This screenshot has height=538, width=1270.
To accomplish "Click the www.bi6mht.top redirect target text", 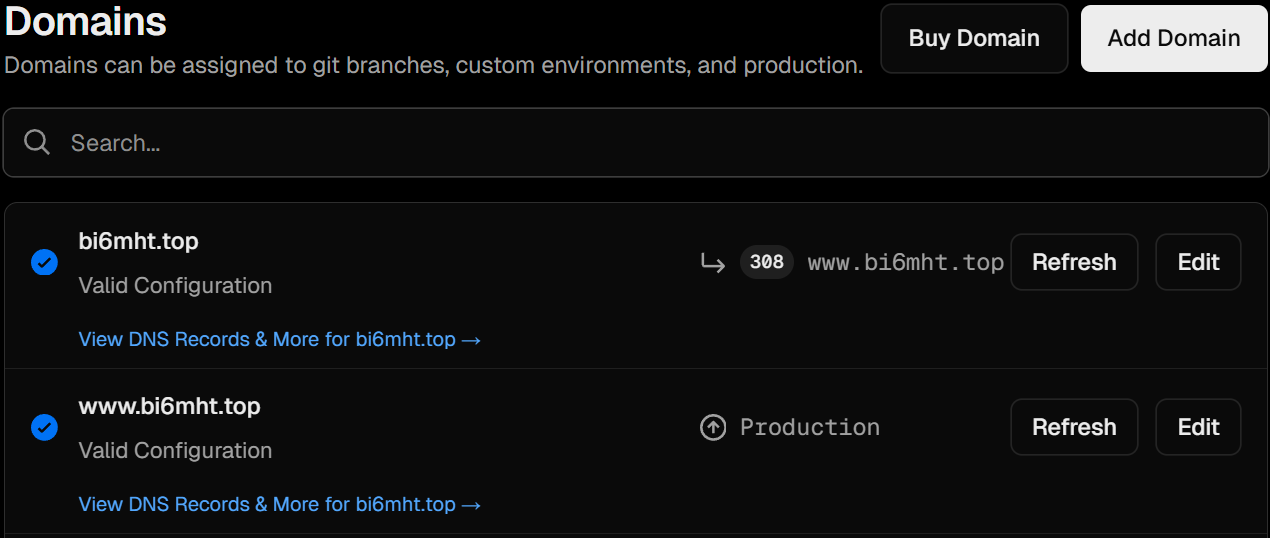I will coord(905,263).
